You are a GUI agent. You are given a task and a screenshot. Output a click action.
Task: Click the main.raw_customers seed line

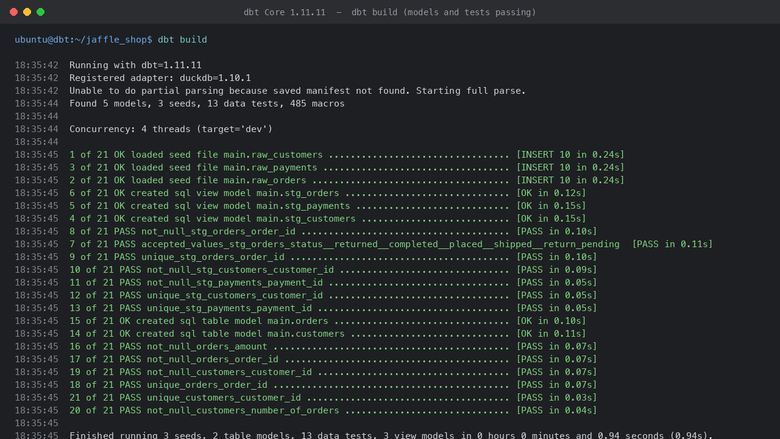pyautogui.click(x=347, y=155)
